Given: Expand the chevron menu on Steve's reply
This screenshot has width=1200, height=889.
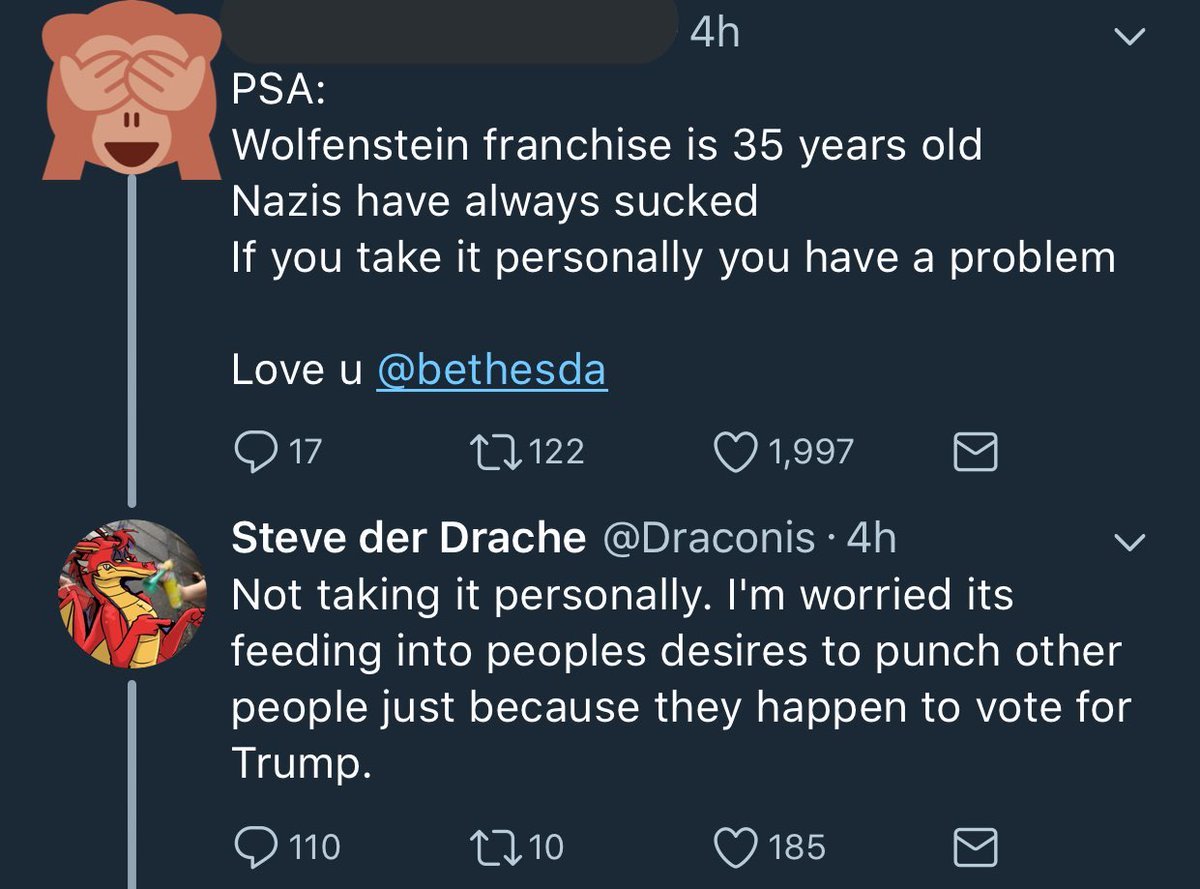Looking at the screenshot, I should click(x=1129, y=543).
